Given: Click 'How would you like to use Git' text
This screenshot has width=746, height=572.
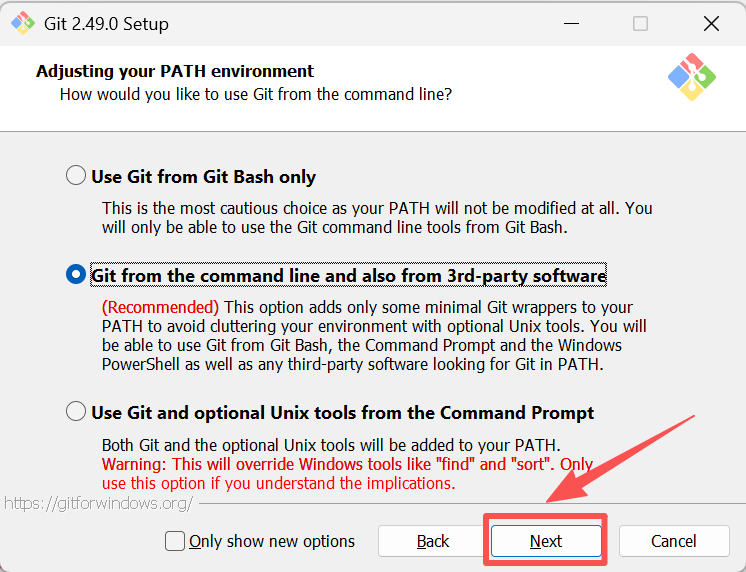Looking at the screenshot, I should pos(255,94).
